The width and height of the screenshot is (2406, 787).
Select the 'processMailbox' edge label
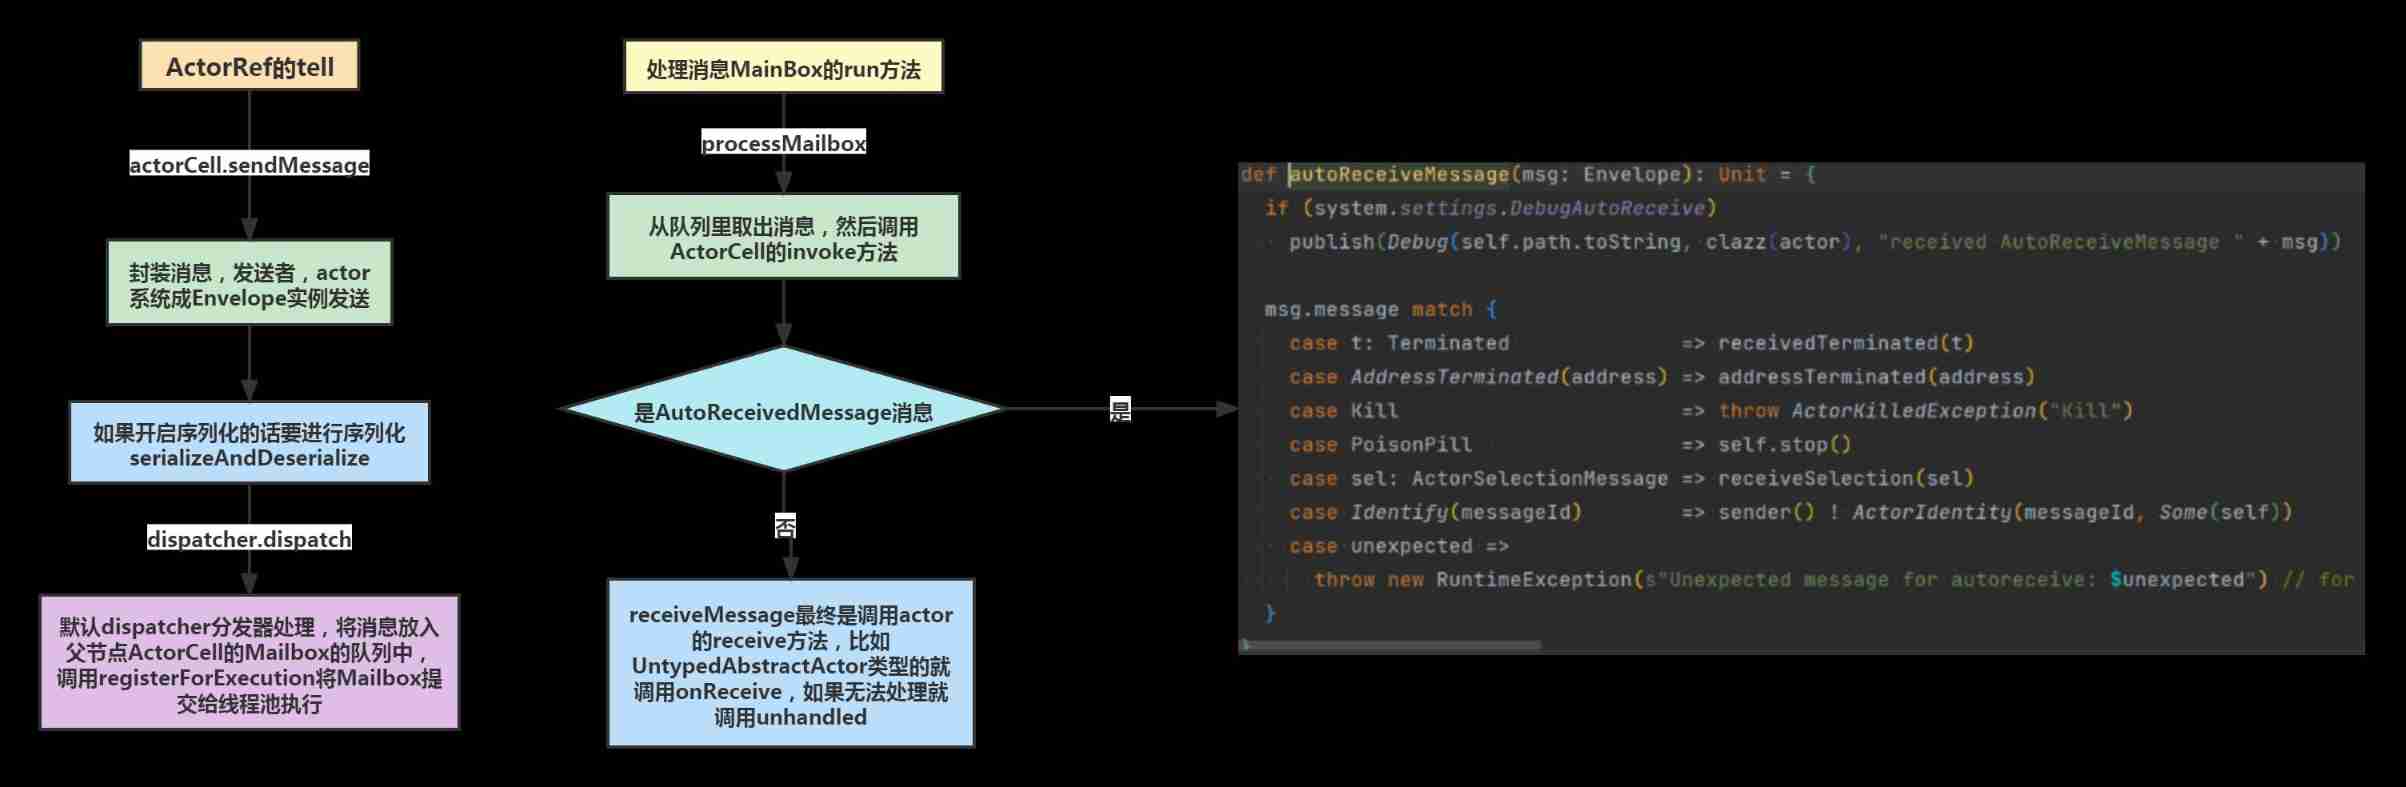coord(783,142)
